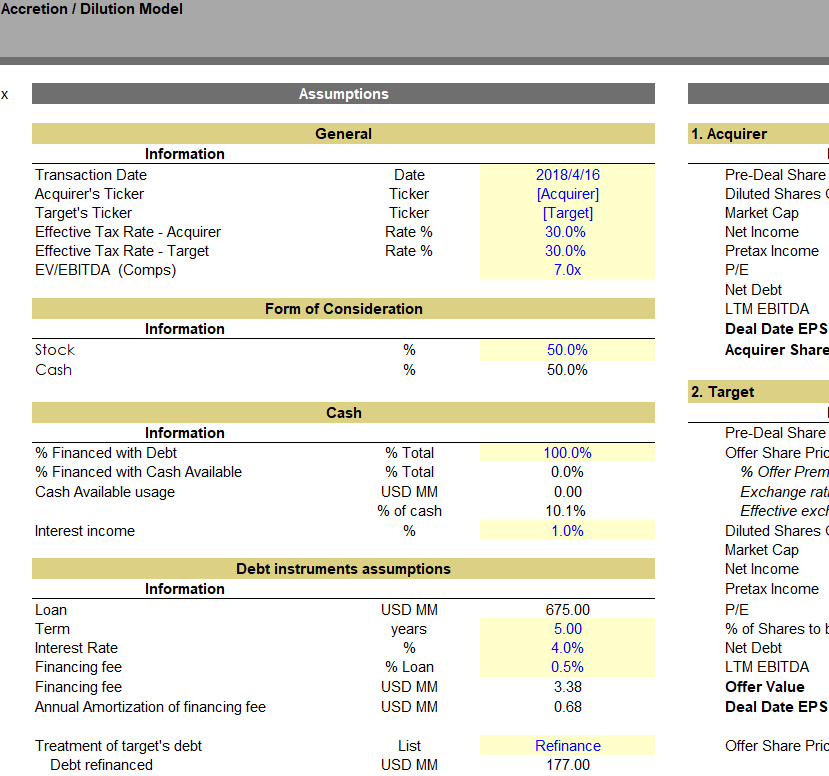The height and width of the screenshot is (776, 829).
Task: Click the Target section's LTM EBITDA label
Action: click(x=767, y=667)
